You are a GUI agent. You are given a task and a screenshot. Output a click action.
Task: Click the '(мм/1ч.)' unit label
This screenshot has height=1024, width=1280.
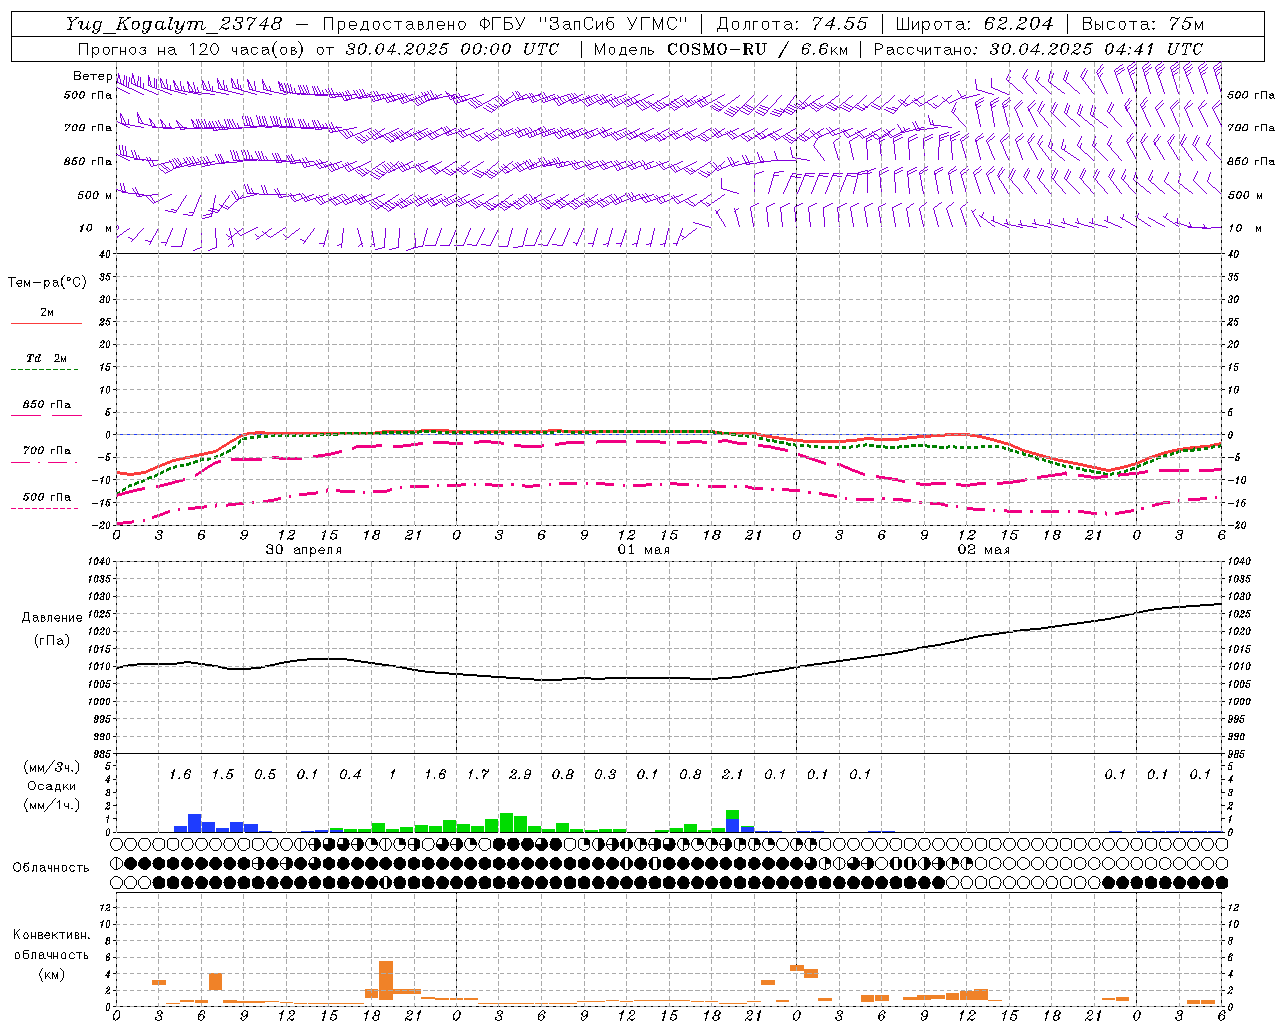click(x=51, y=805)
